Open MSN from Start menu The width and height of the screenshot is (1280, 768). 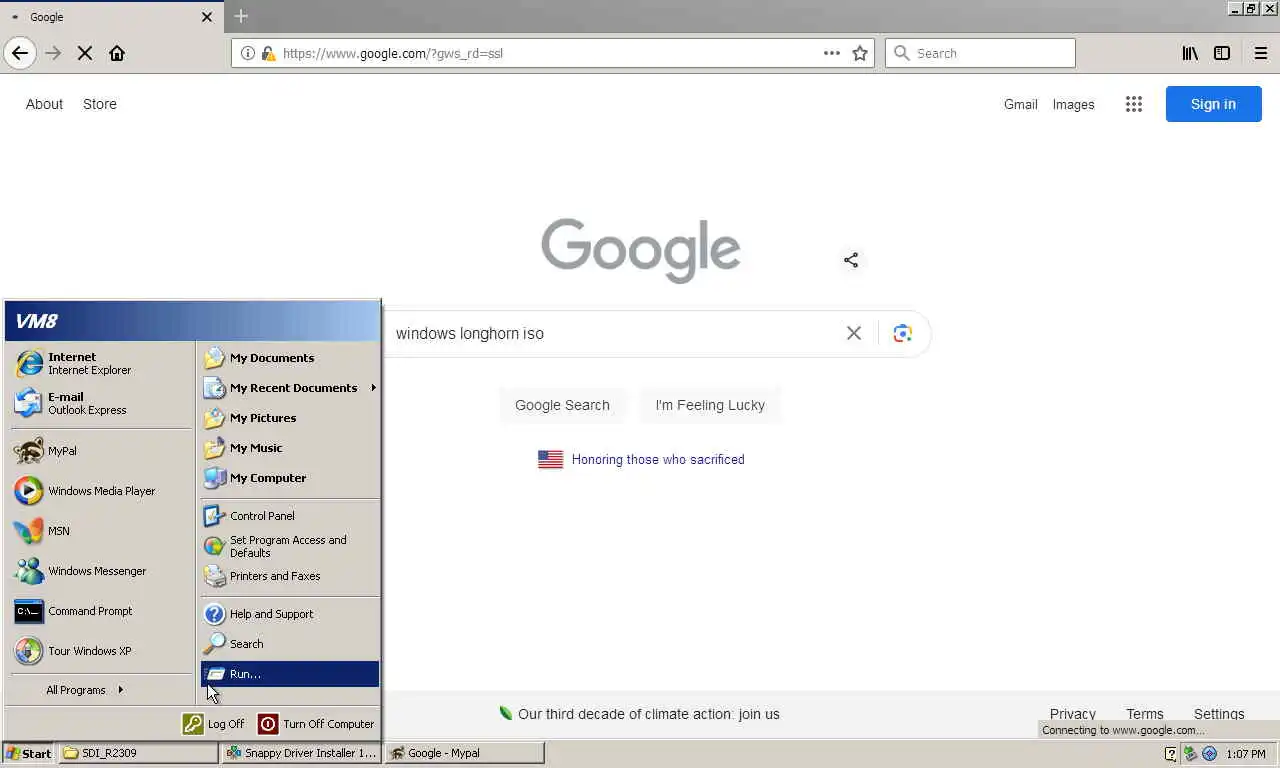click(x=100, y=531)
